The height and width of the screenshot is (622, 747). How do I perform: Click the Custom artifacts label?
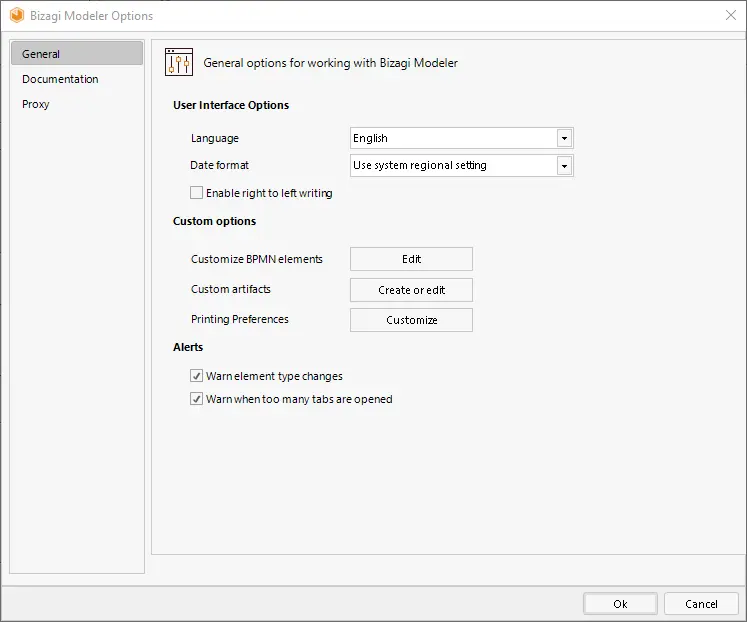[231, 289]
